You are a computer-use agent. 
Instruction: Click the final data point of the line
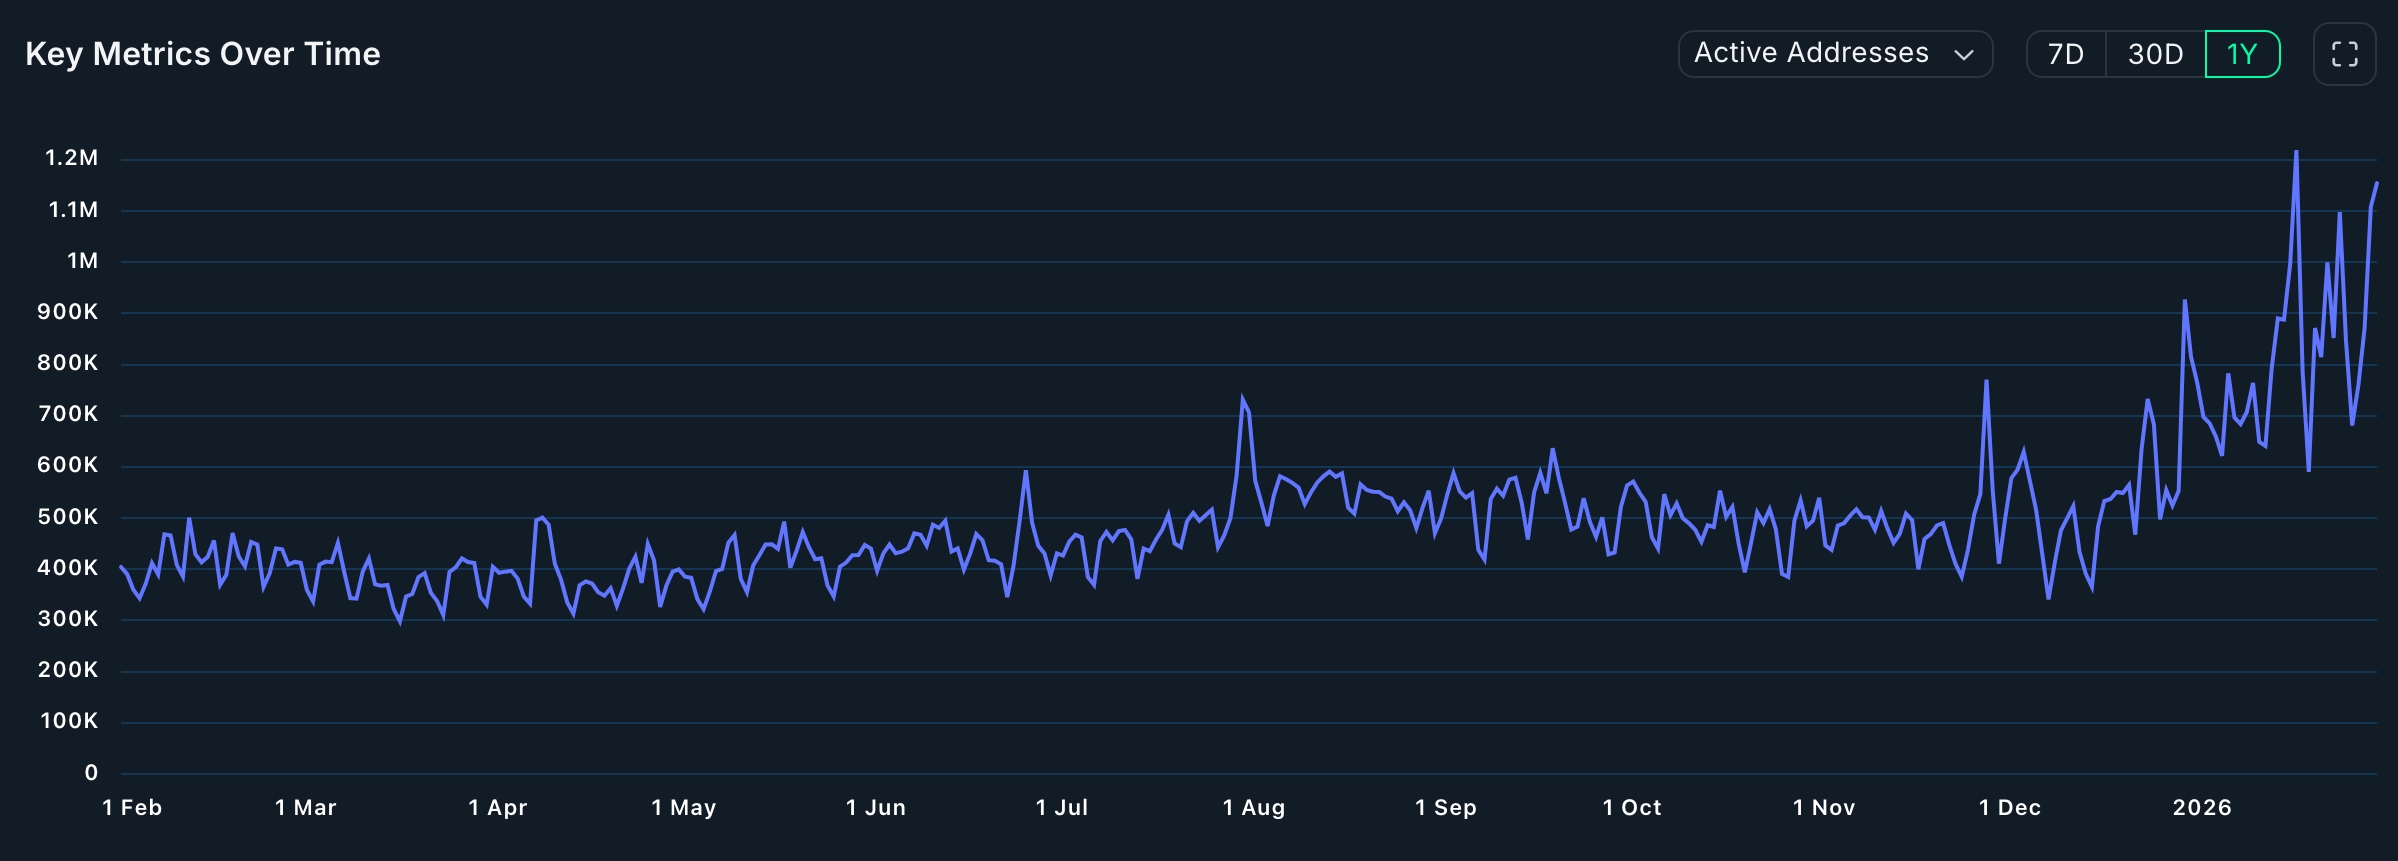[x=2376, y=183]
